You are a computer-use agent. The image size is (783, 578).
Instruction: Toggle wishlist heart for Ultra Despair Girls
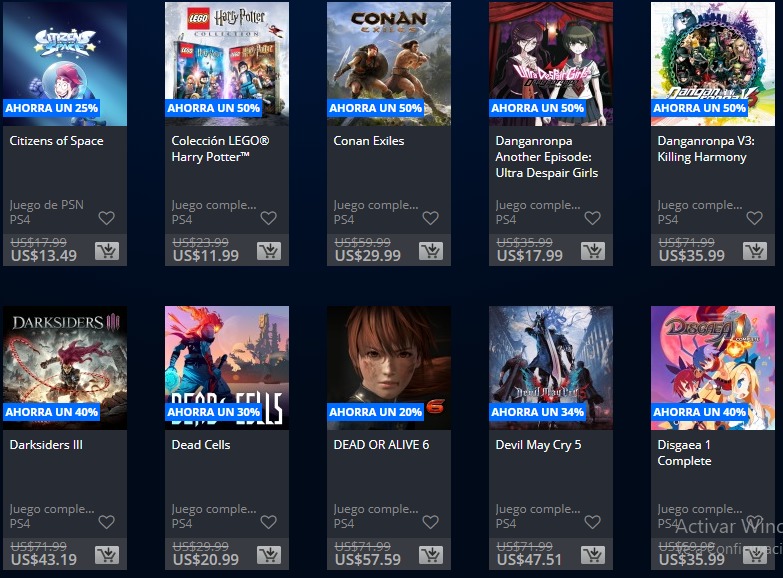592,218
